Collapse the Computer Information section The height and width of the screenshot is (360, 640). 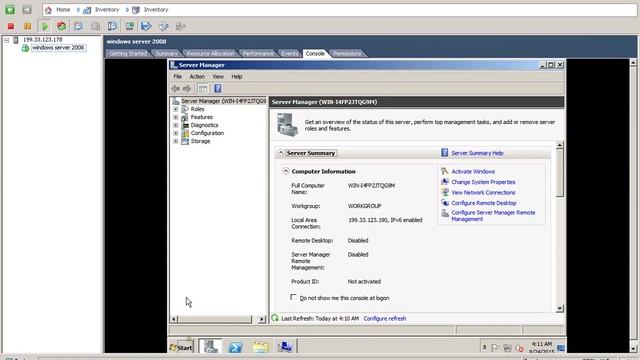[286, 171]
